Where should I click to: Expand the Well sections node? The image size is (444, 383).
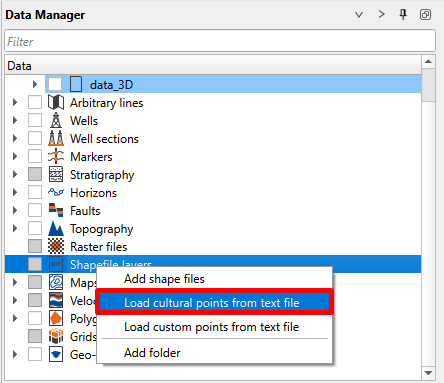coord(15,138)
